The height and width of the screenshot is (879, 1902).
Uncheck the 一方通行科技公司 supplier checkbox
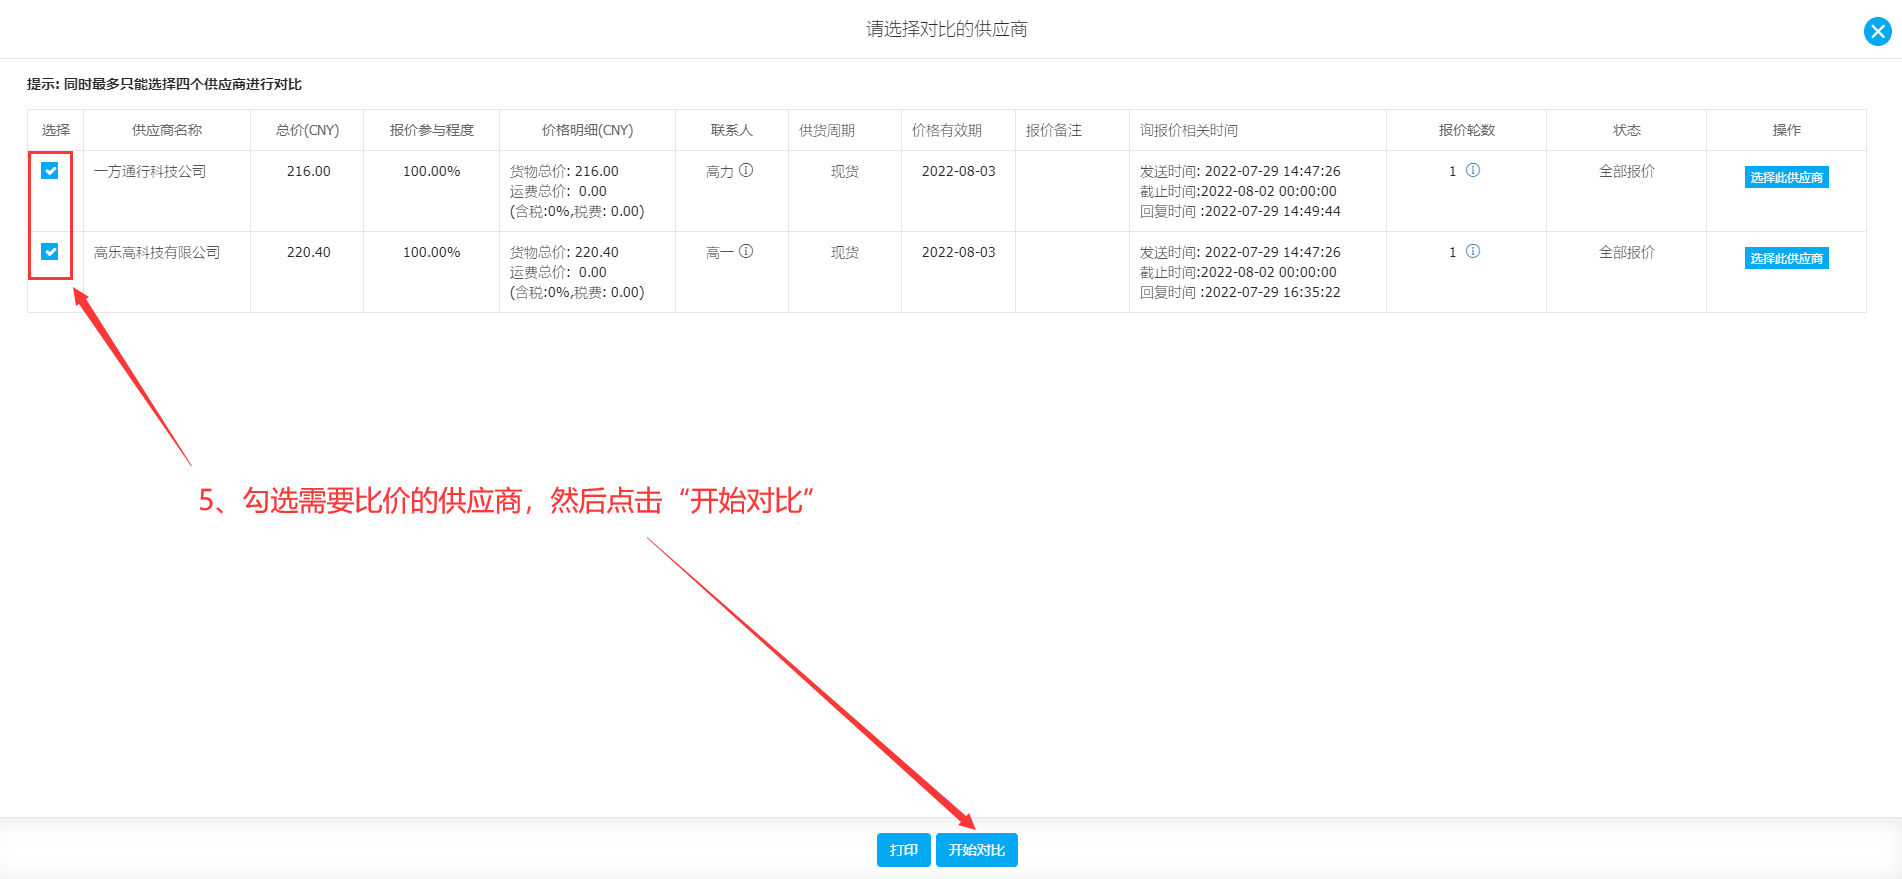coord(50,171)
